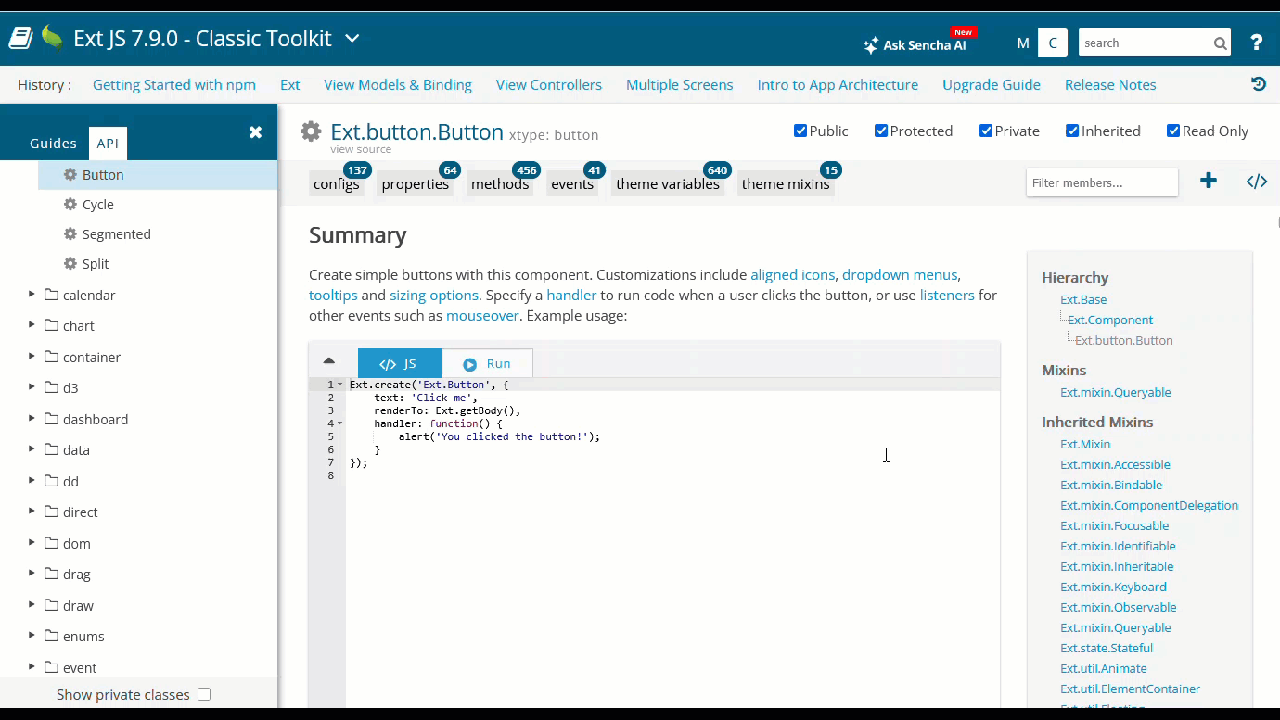Image resolution: width=1280 pixels, height=720 pixels.
Task: Open the Ext history link
Action: (x=290, y=85)
